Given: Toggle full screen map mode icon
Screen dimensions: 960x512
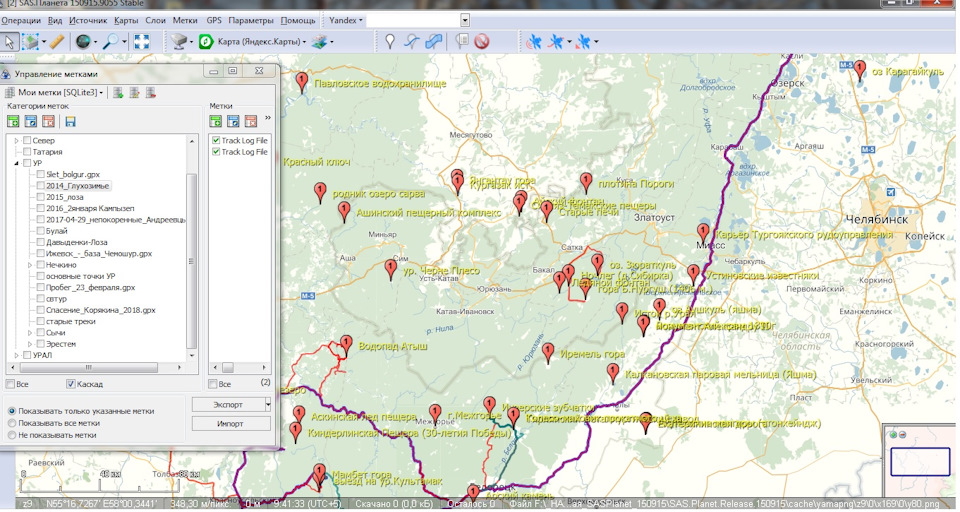Looking at the screenshot, I should 141,42.
